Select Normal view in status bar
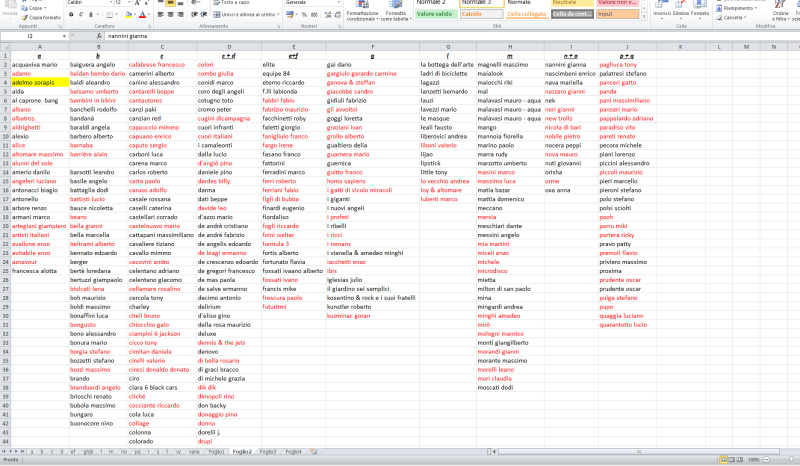This screenshot has width=800, height=466. click(x=723, y=460)
